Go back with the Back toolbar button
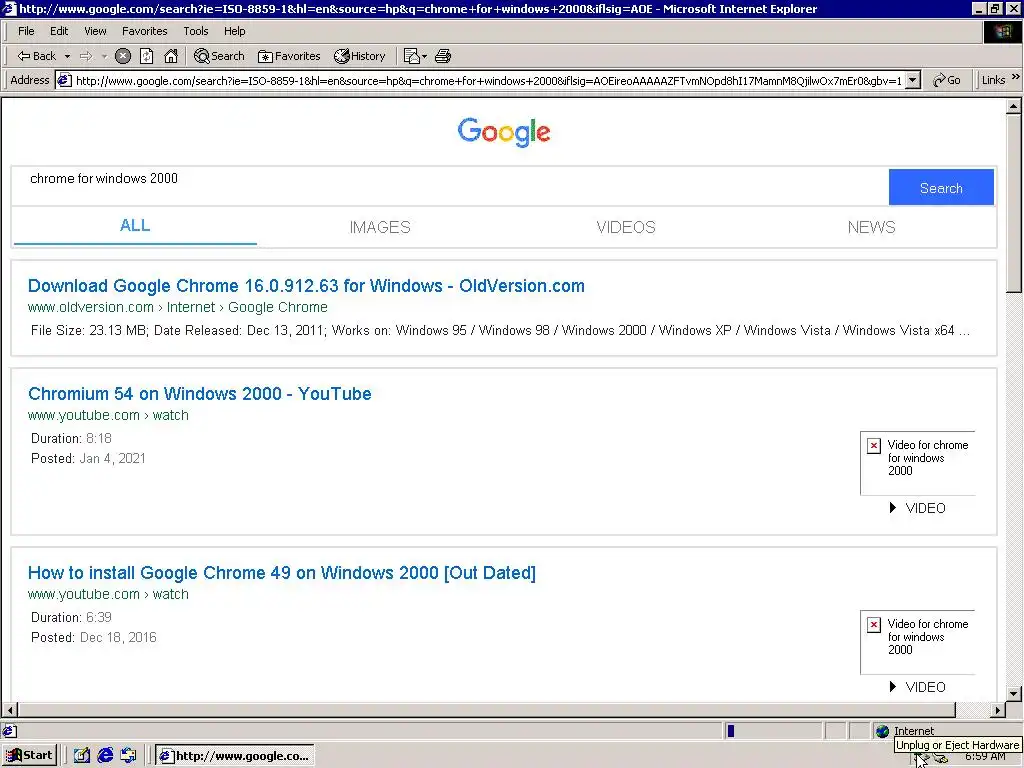This screenshot has width=1024, height=768. click(37, 56)
